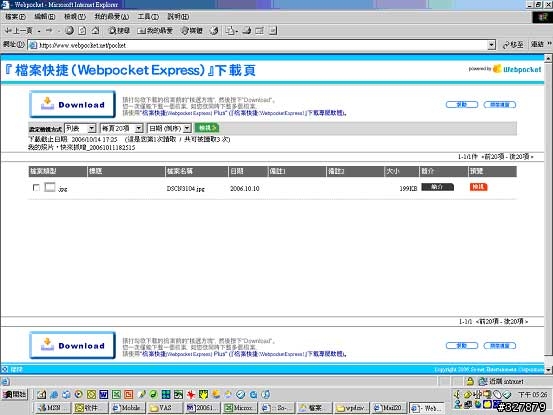Image resolution: width=553 pixels, height=415 pixels.
Task: Click the Print icon in the toolbar
Action: click(x=247, y=31)
